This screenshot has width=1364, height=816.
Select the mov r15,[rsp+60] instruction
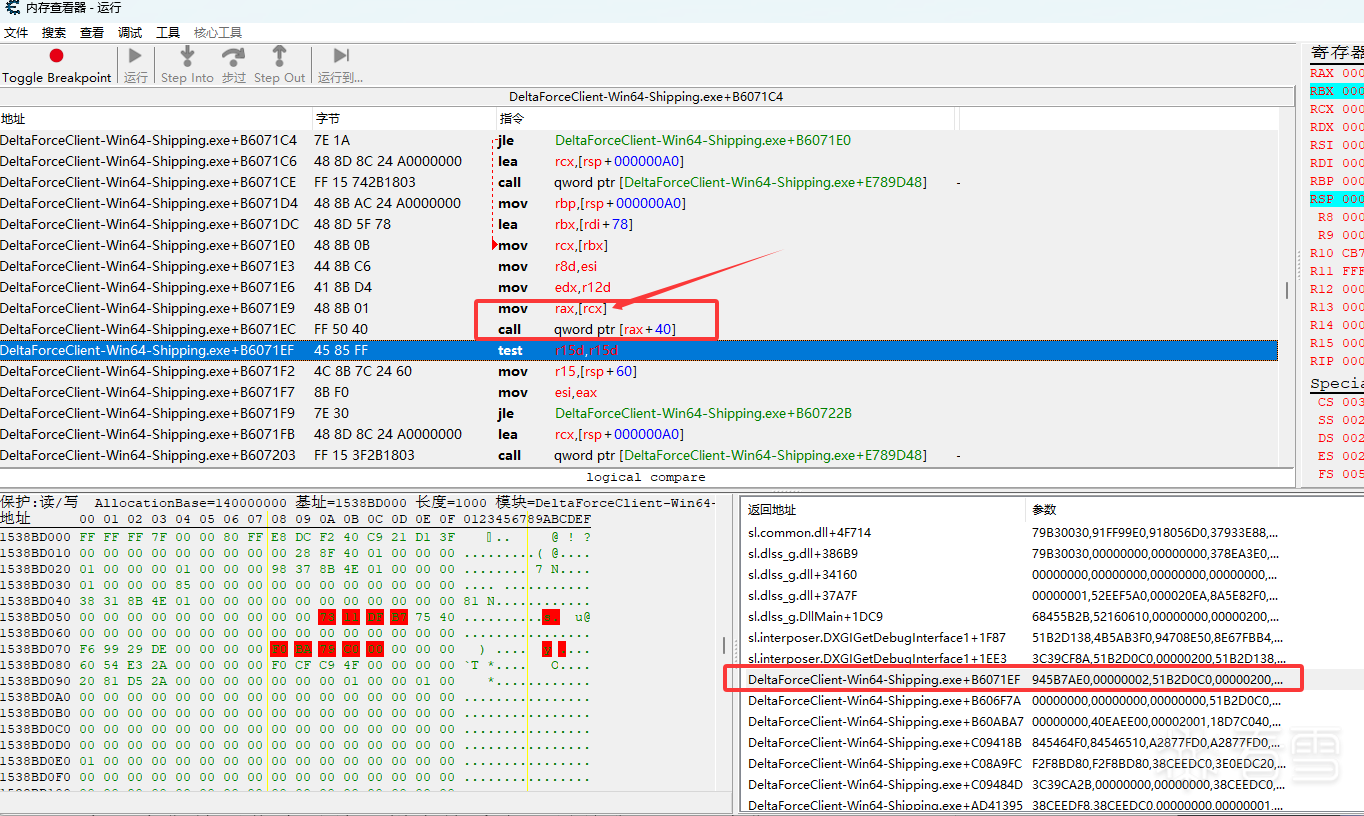[639, 371]
